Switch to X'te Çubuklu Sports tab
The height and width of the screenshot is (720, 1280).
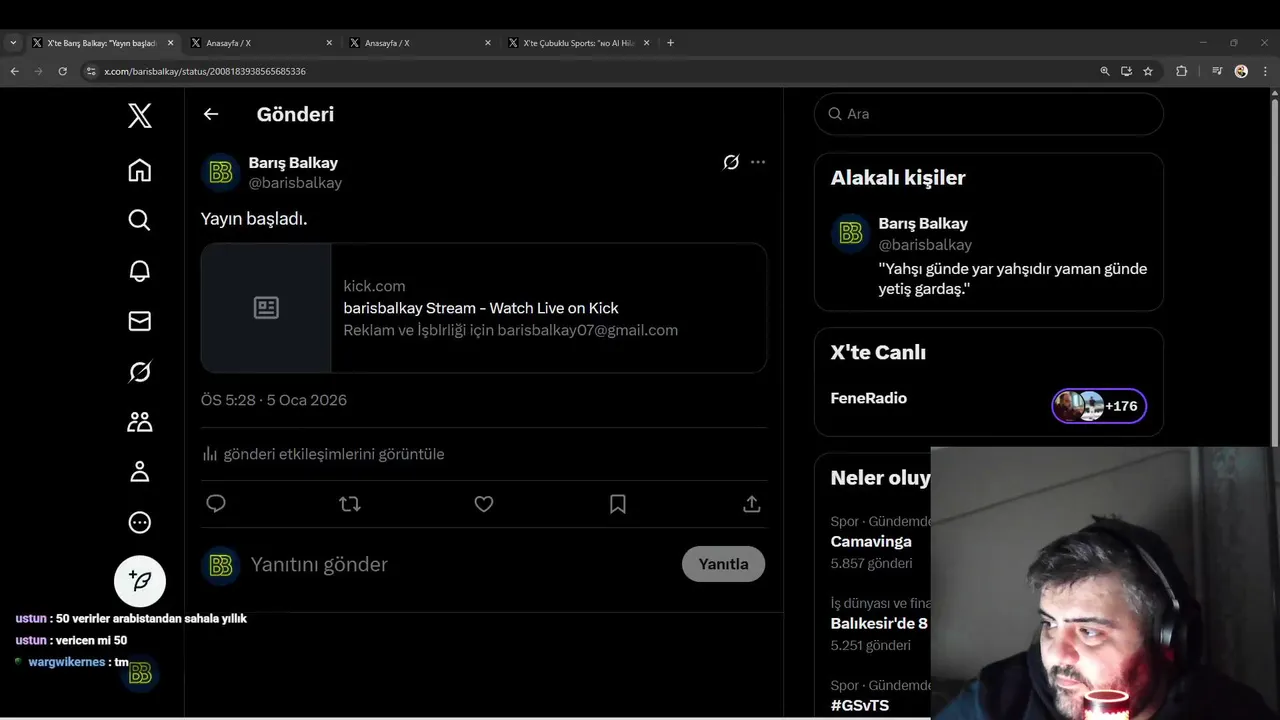click(x=578, y=43)
